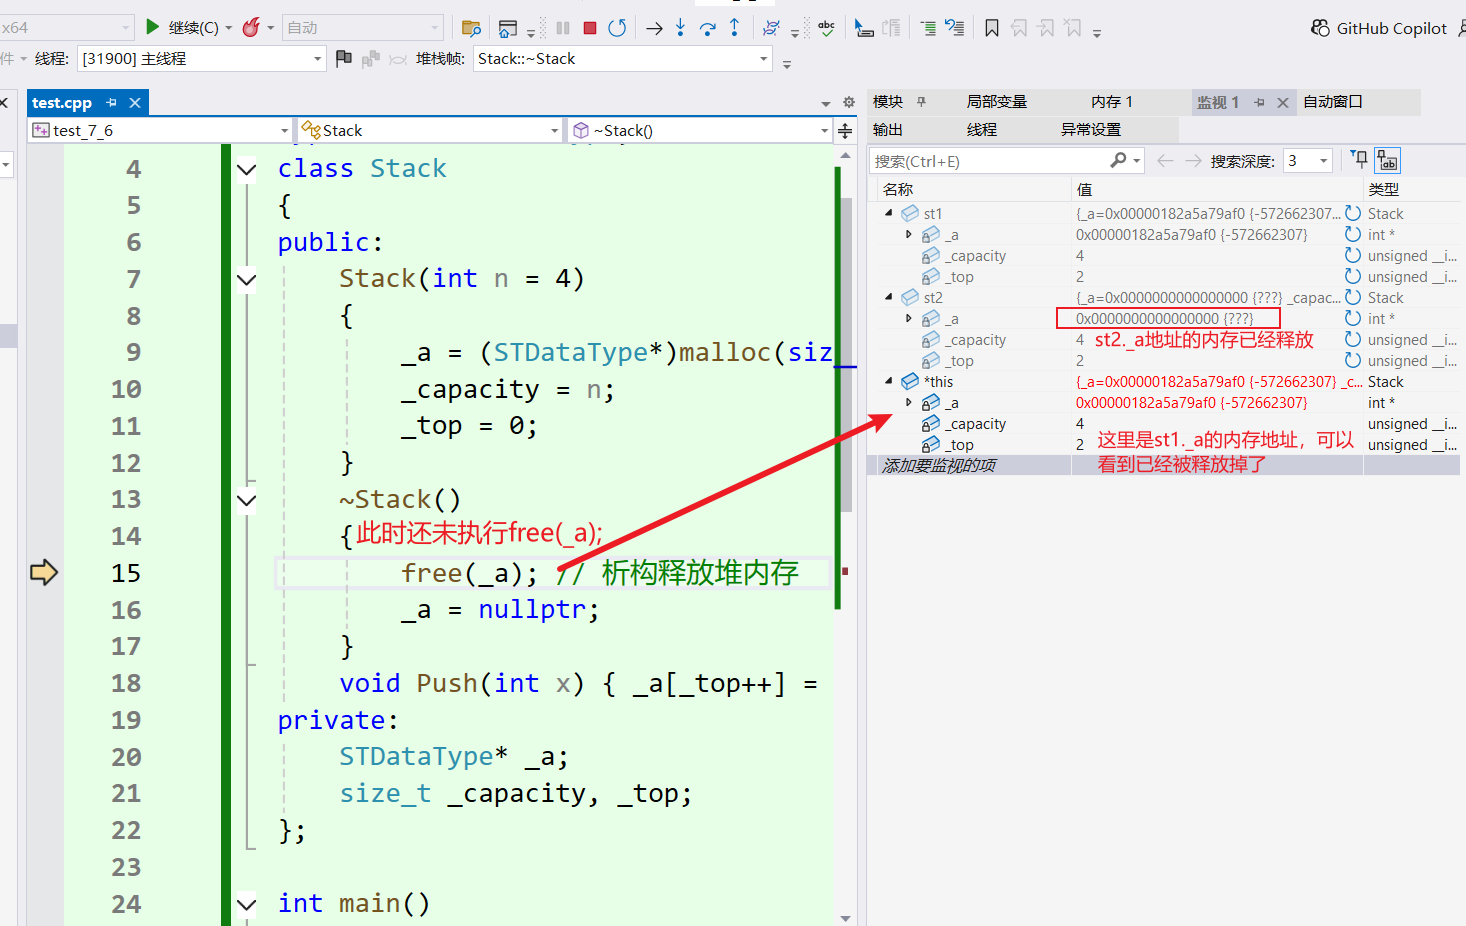Image resolution: width=1466 pixels, height=926 pixels.
Task: Click the Restart debugging circular arrow
Action: pyautogui.click(x=617, y=28)
